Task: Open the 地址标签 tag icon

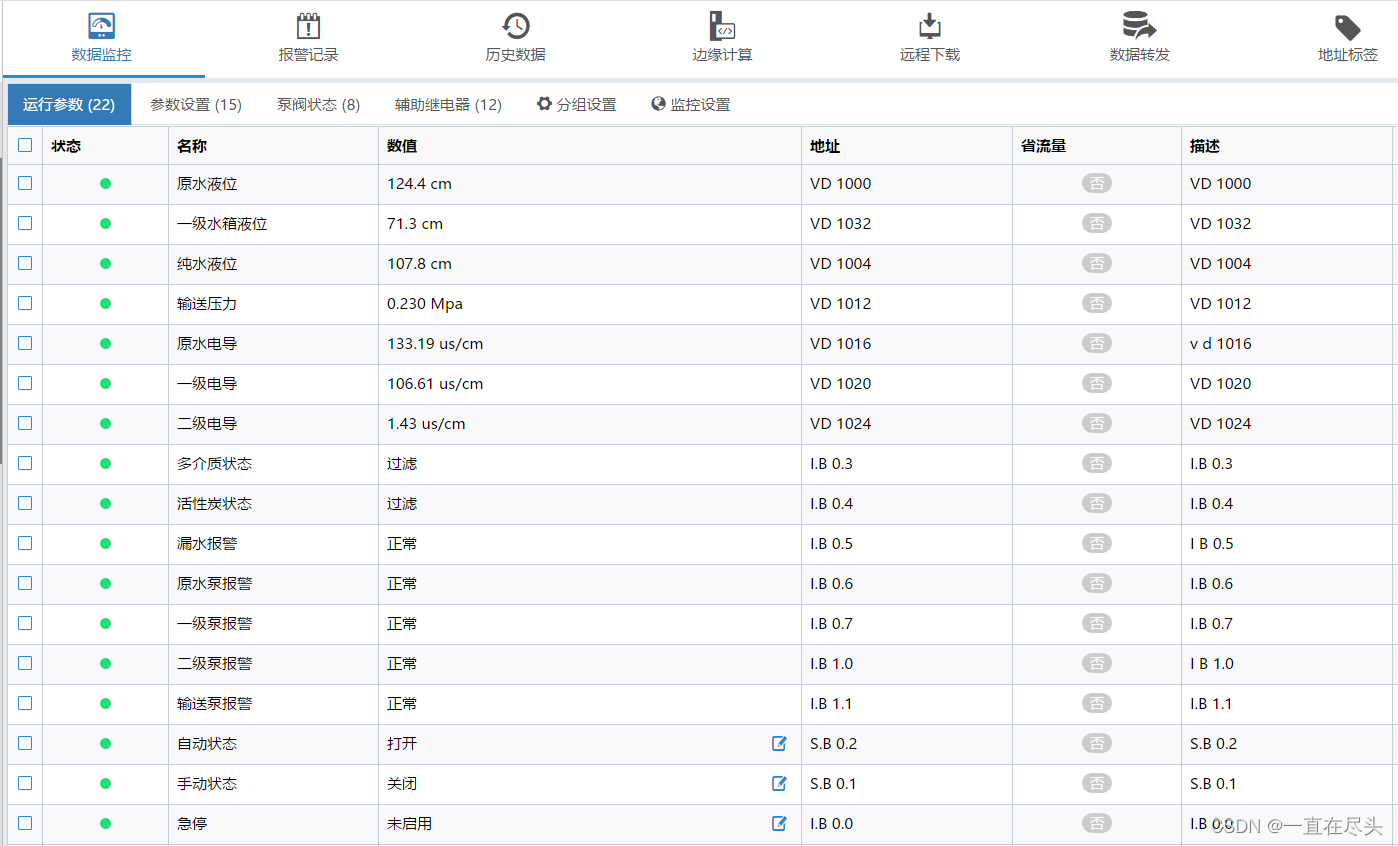Action: (1347, 27)
